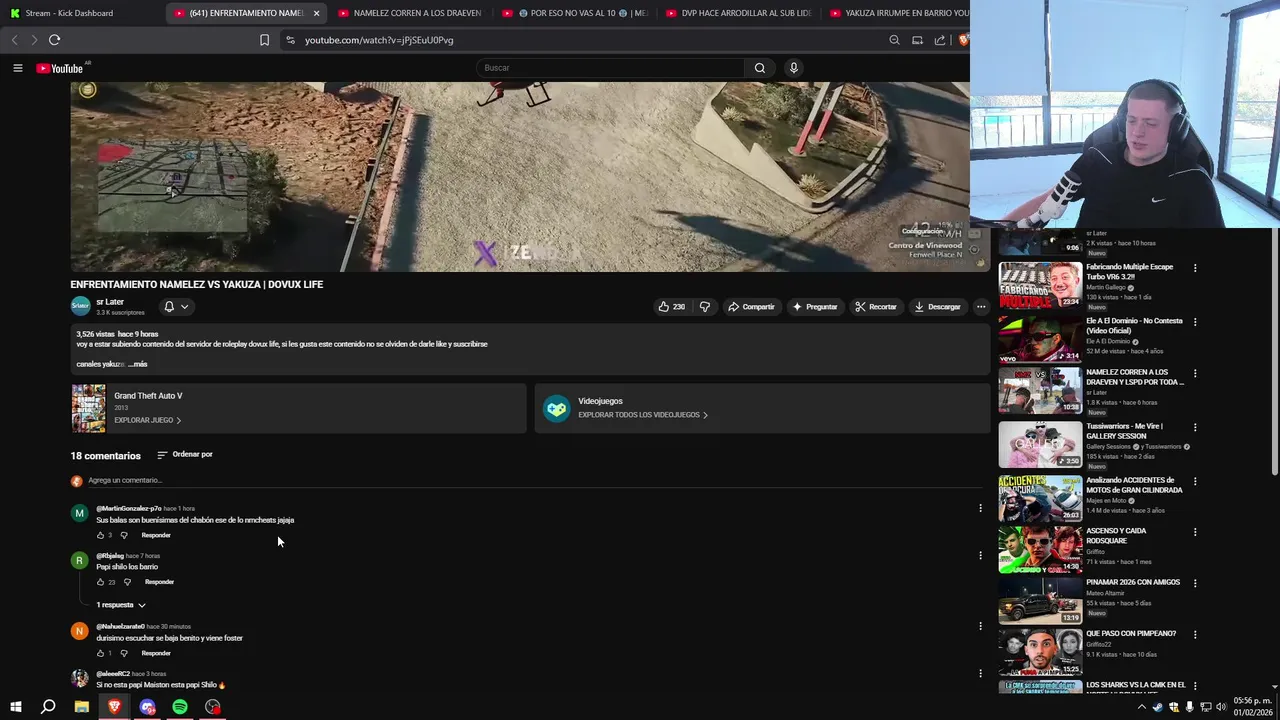
Task: Open options menu for Nahuelzarate0 comment
Action: [980, 626]
